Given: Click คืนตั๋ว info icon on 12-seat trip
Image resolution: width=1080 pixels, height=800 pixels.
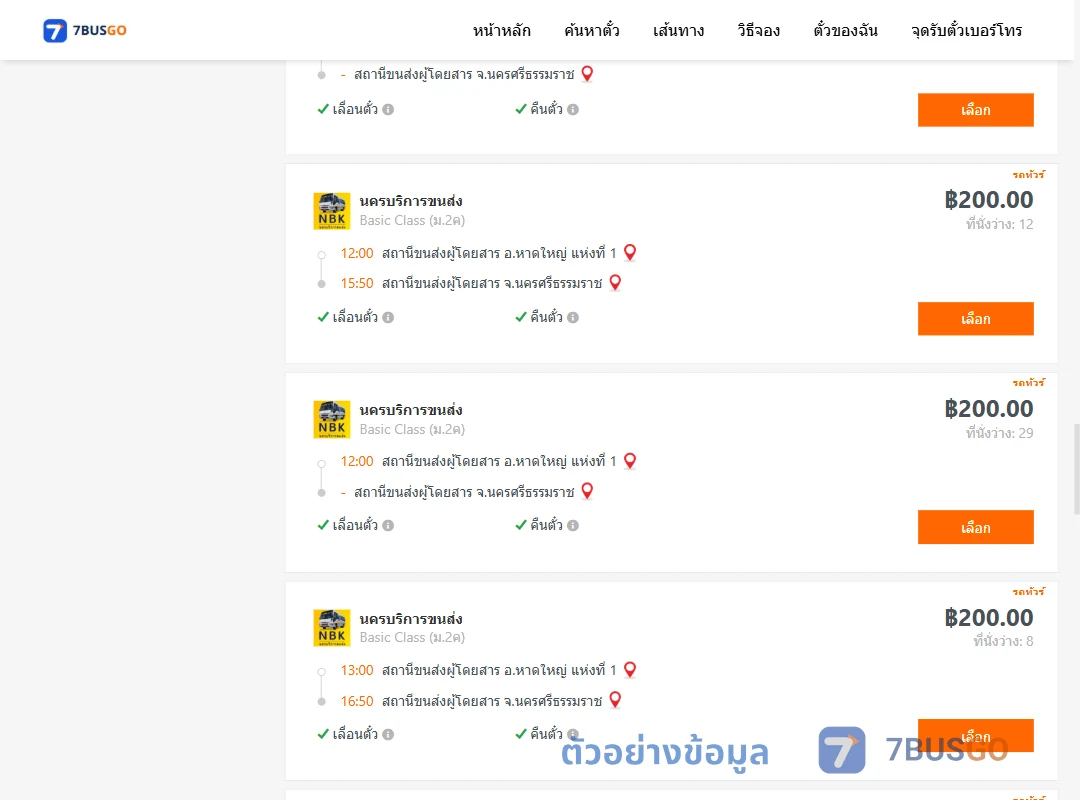Looking at the screenshot, I should 573,318.
